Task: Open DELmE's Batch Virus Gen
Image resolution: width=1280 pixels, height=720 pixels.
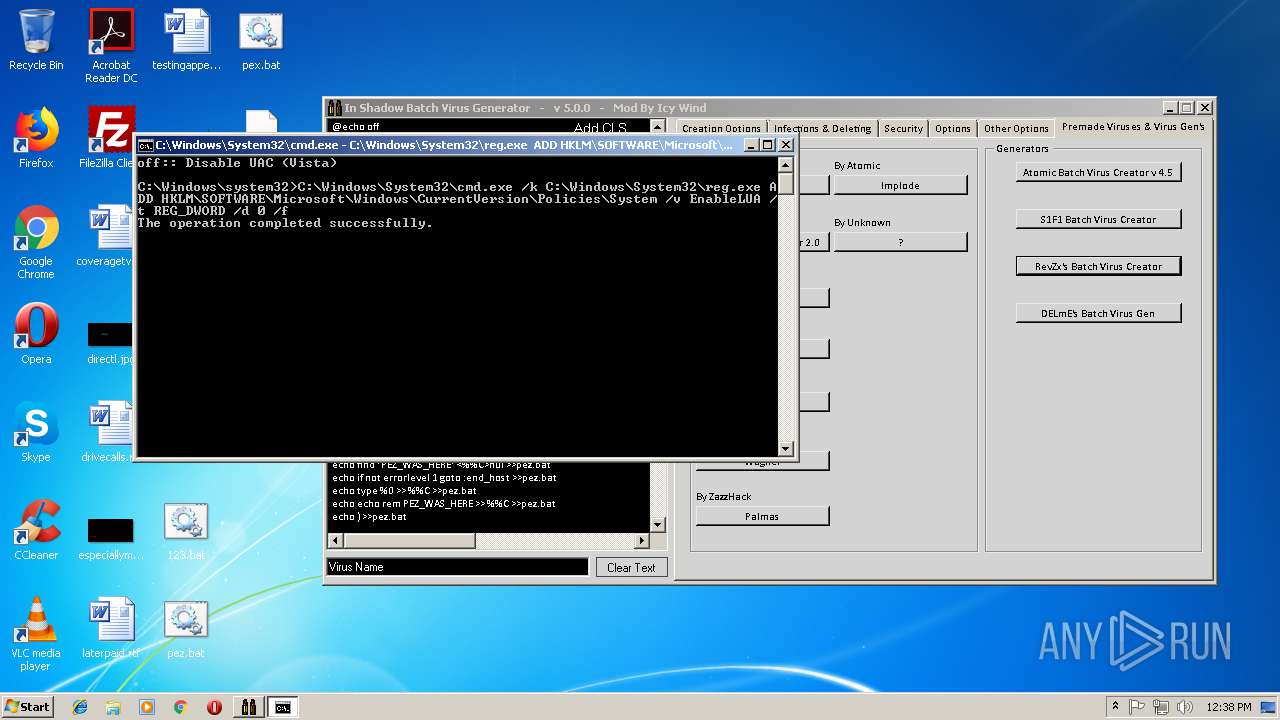Action: (1098, 313)
